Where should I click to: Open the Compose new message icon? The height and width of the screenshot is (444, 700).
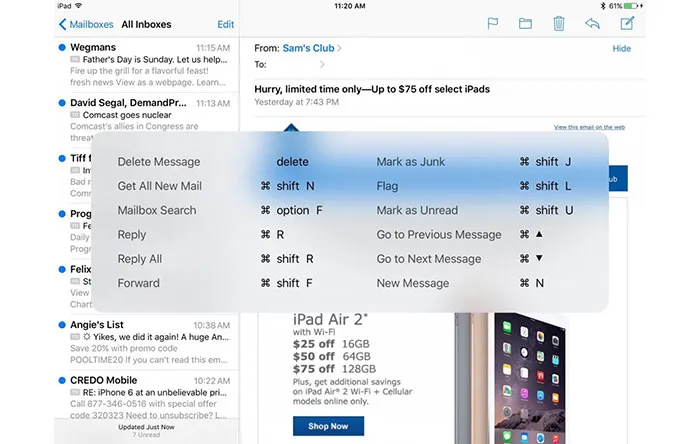point(627,23)
